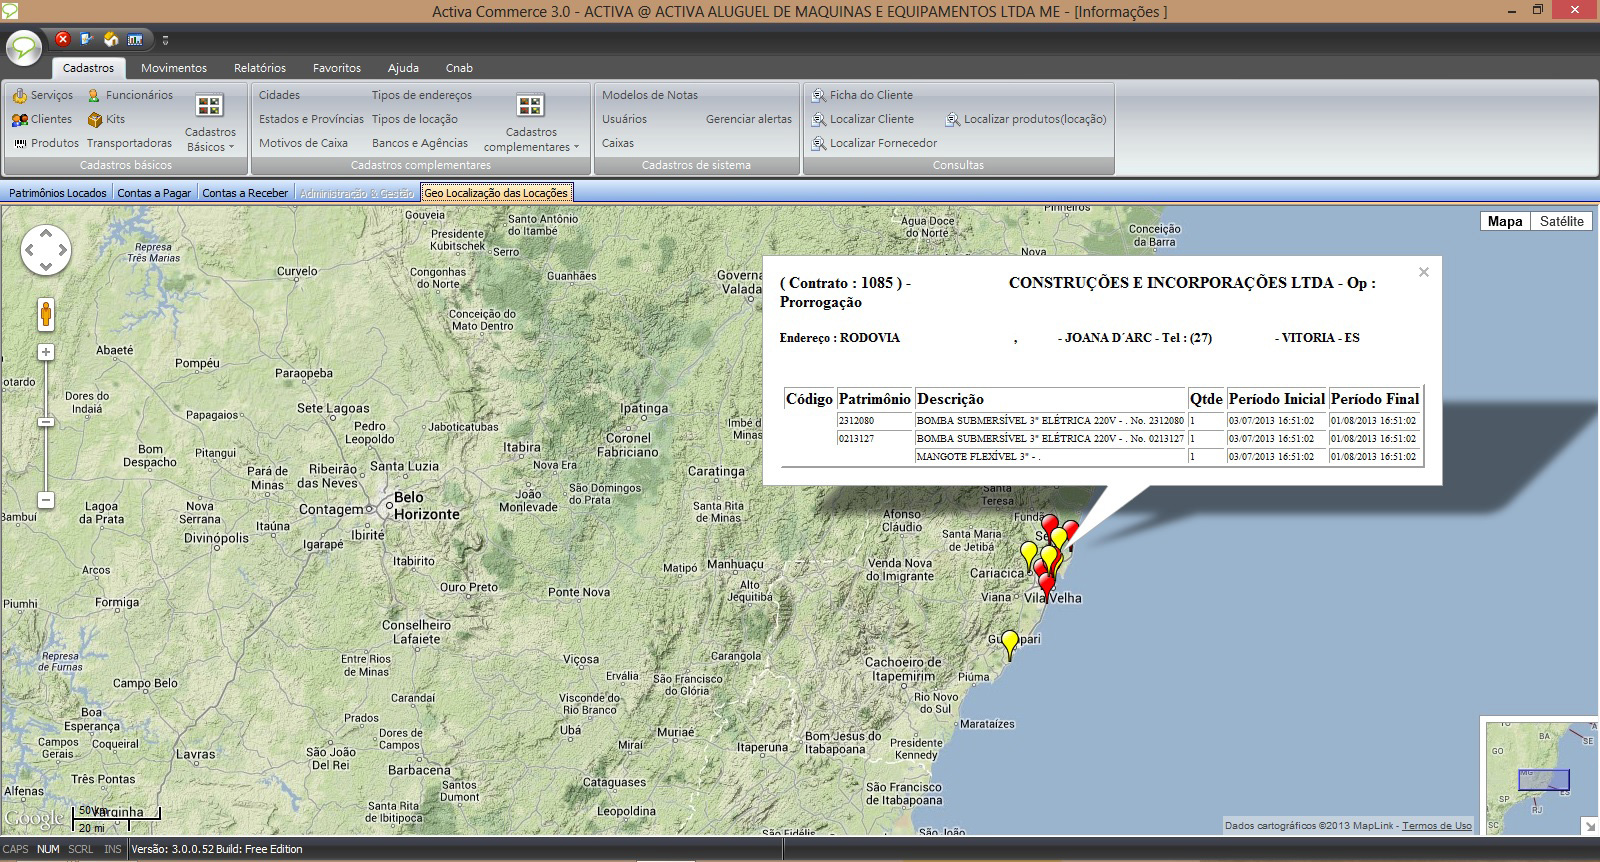Screen dimensions: 1600x862
Task: Select the Cadastros ribbon tab
Action: point(88,68)
